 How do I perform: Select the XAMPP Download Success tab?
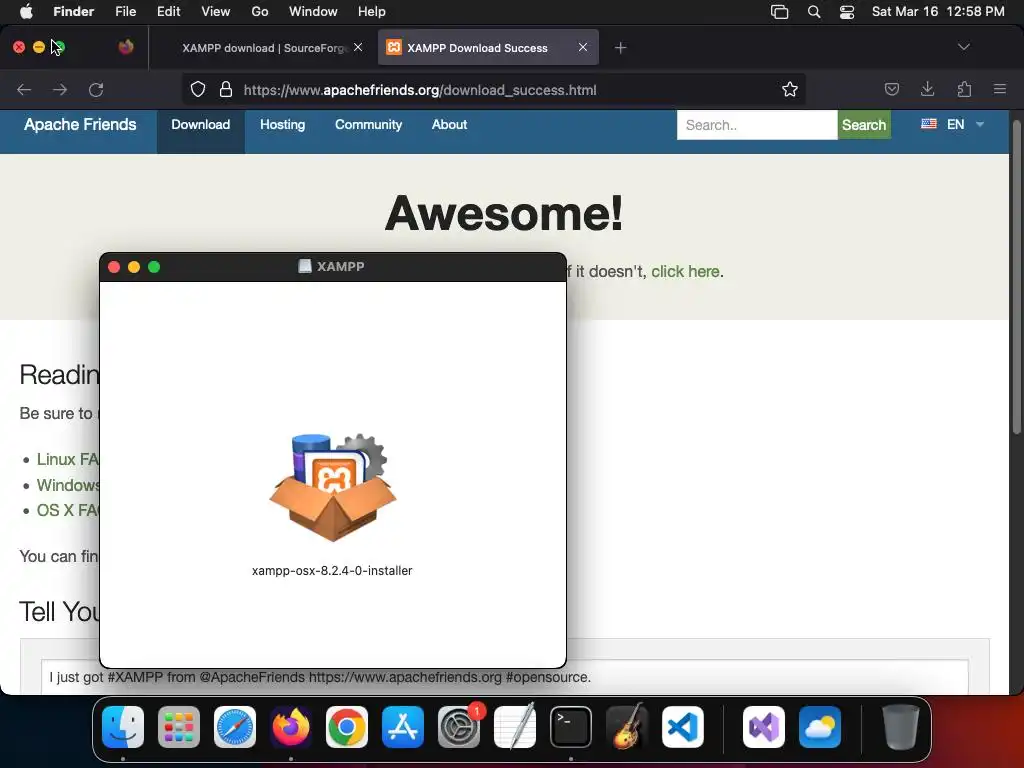(x=488, y=48)
